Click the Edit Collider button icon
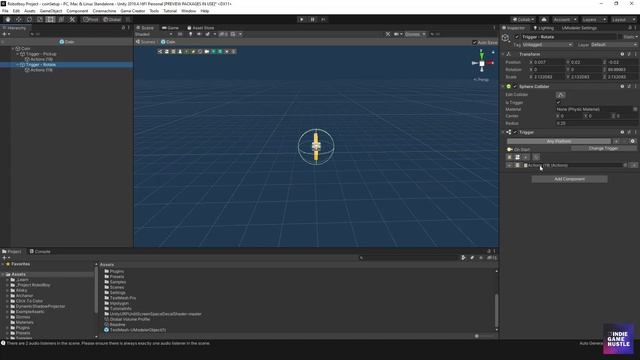 [560, 95]
